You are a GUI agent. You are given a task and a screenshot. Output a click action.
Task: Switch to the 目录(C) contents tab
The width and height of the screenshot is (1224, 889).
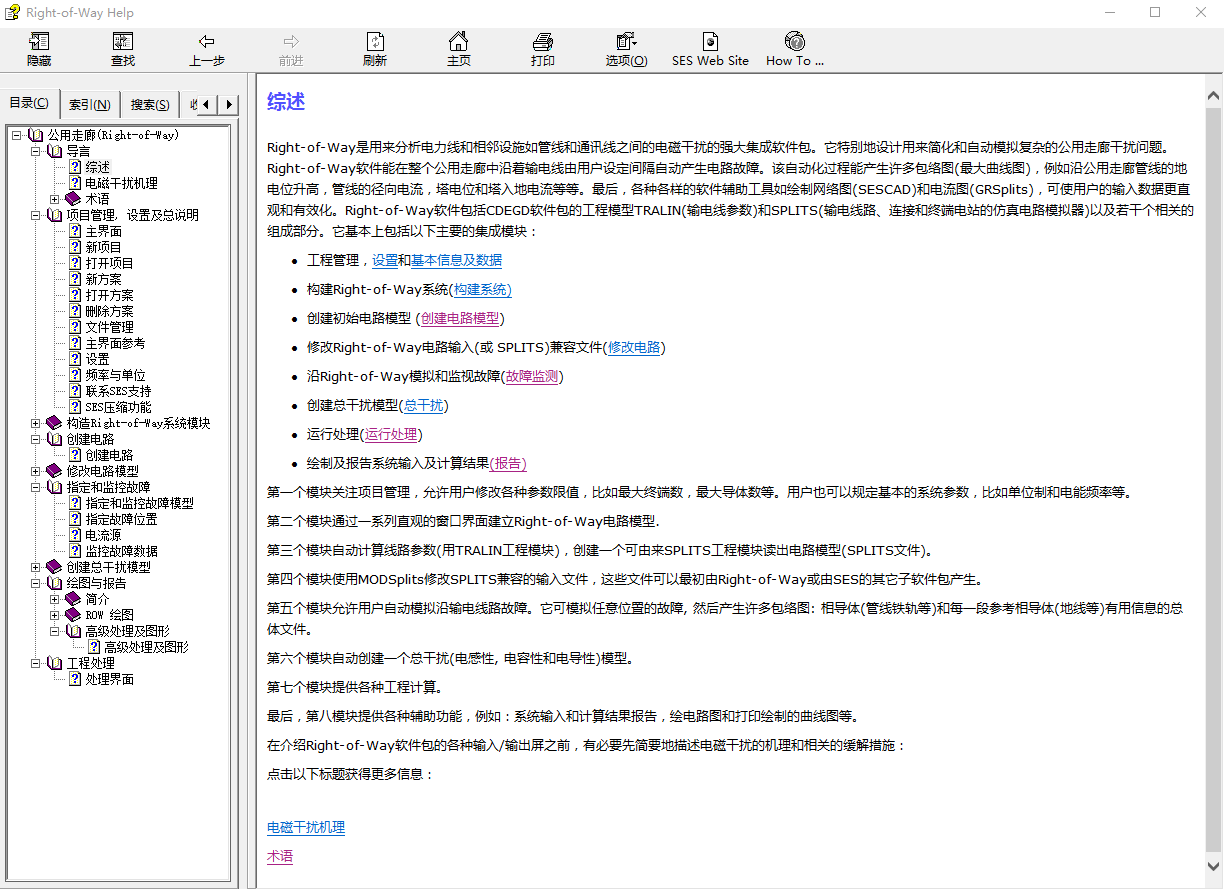[29, 103]
